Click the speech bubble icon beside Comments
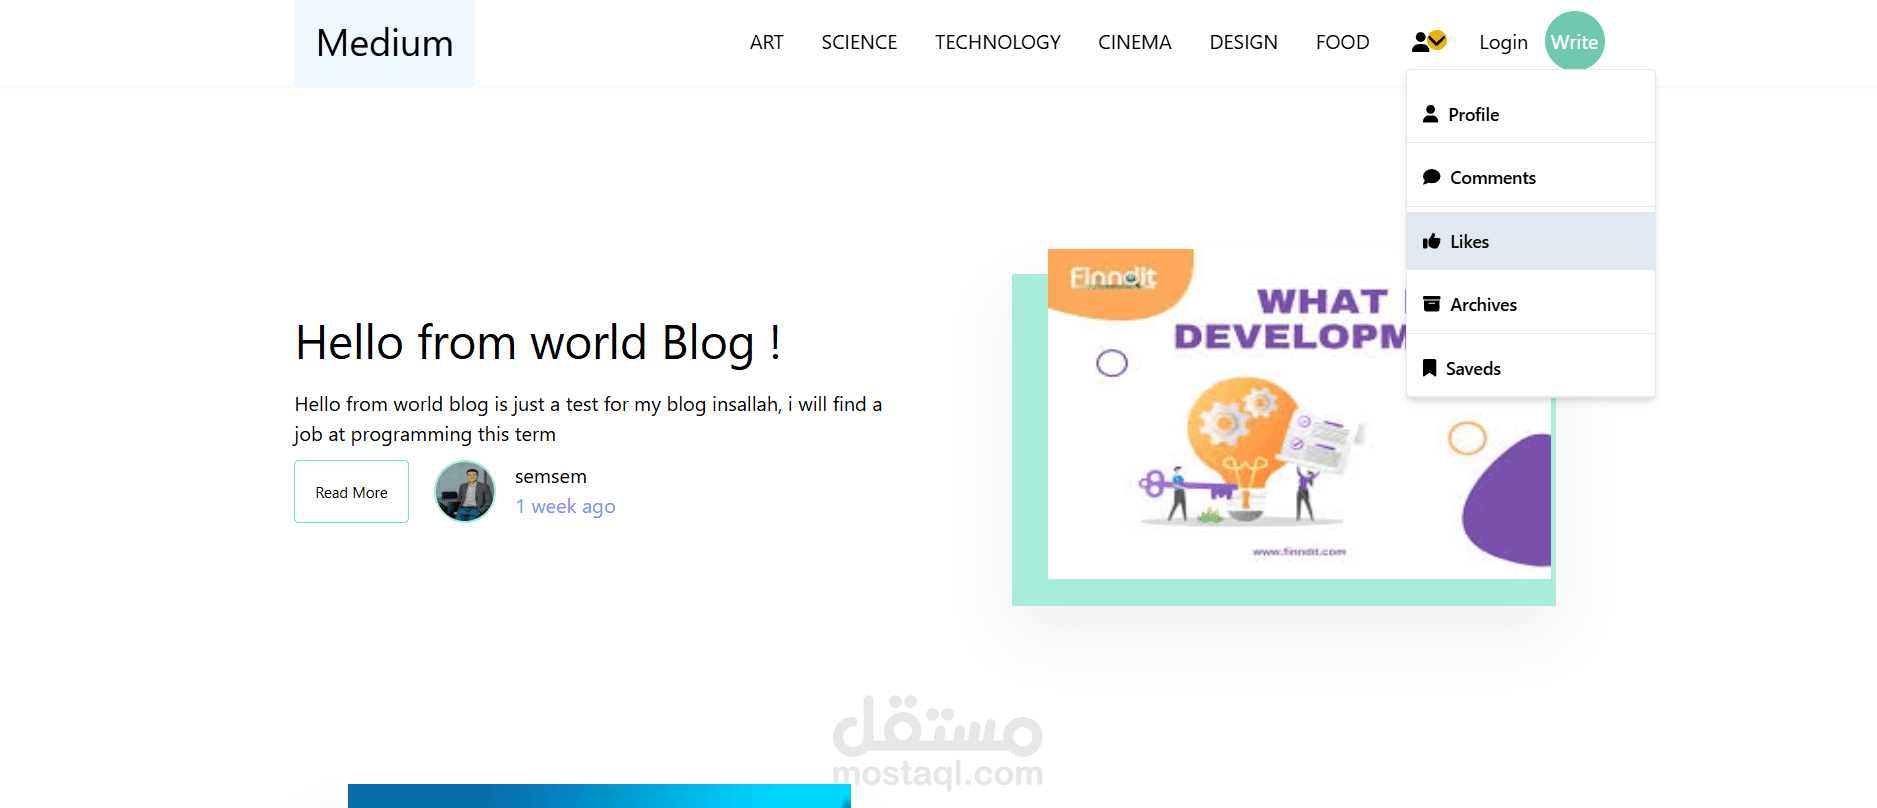Screen dimensions: 1877x808 [x=1432, y=177]
